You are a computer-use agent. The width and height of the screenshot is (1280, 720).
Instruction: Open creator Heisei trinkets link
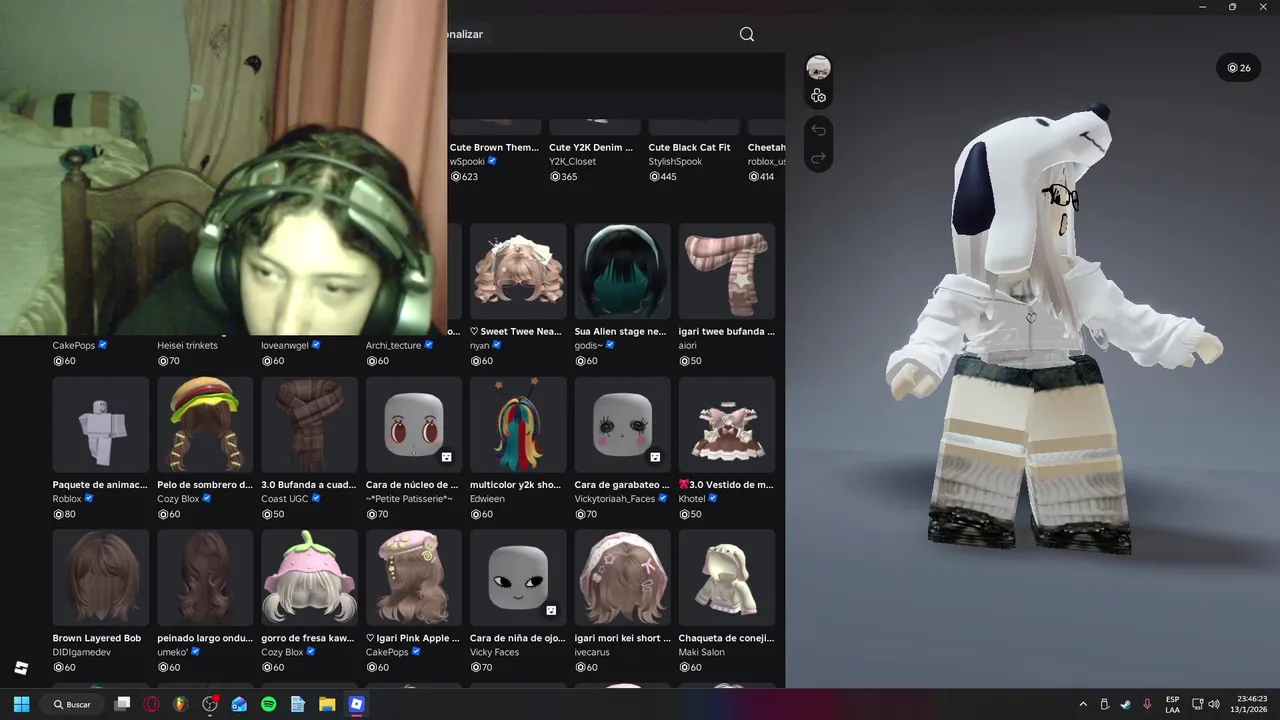coord(187,345)
